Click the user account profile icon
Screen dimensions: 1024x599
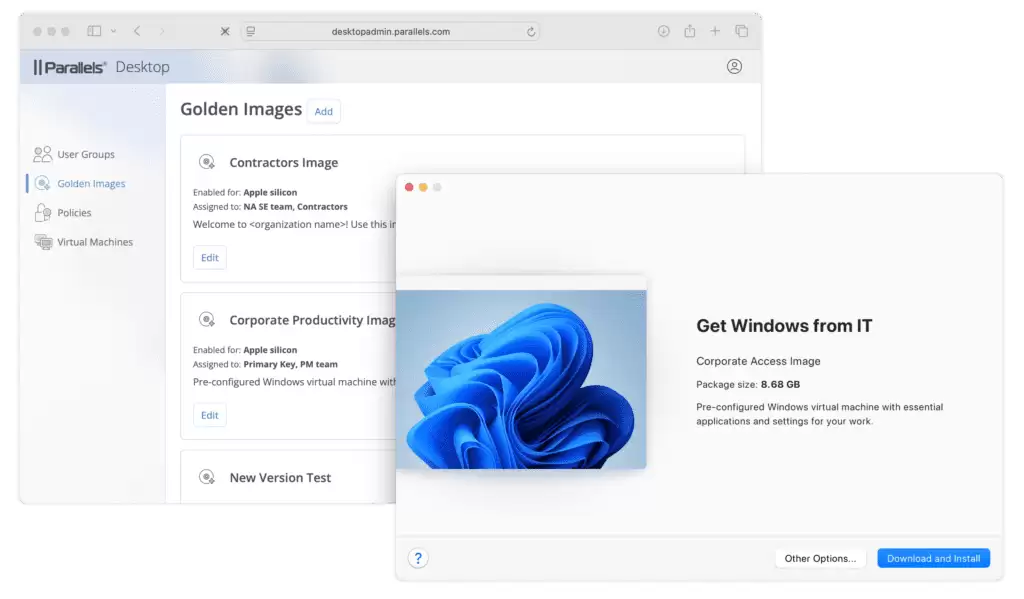(734, 67)
